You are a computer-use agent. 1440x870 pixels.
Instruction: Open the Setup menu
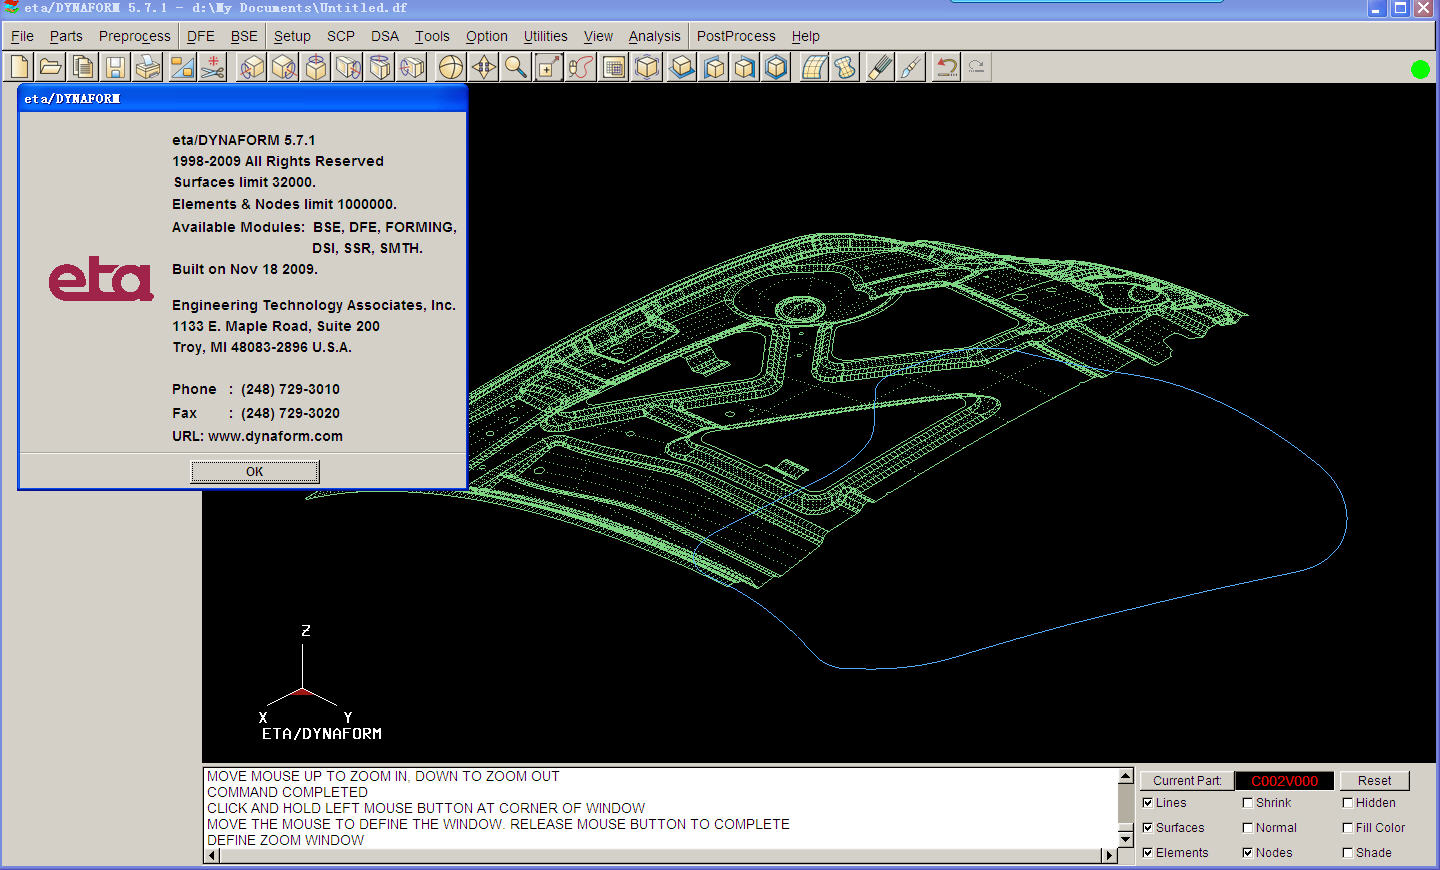(x=292, y=36)
